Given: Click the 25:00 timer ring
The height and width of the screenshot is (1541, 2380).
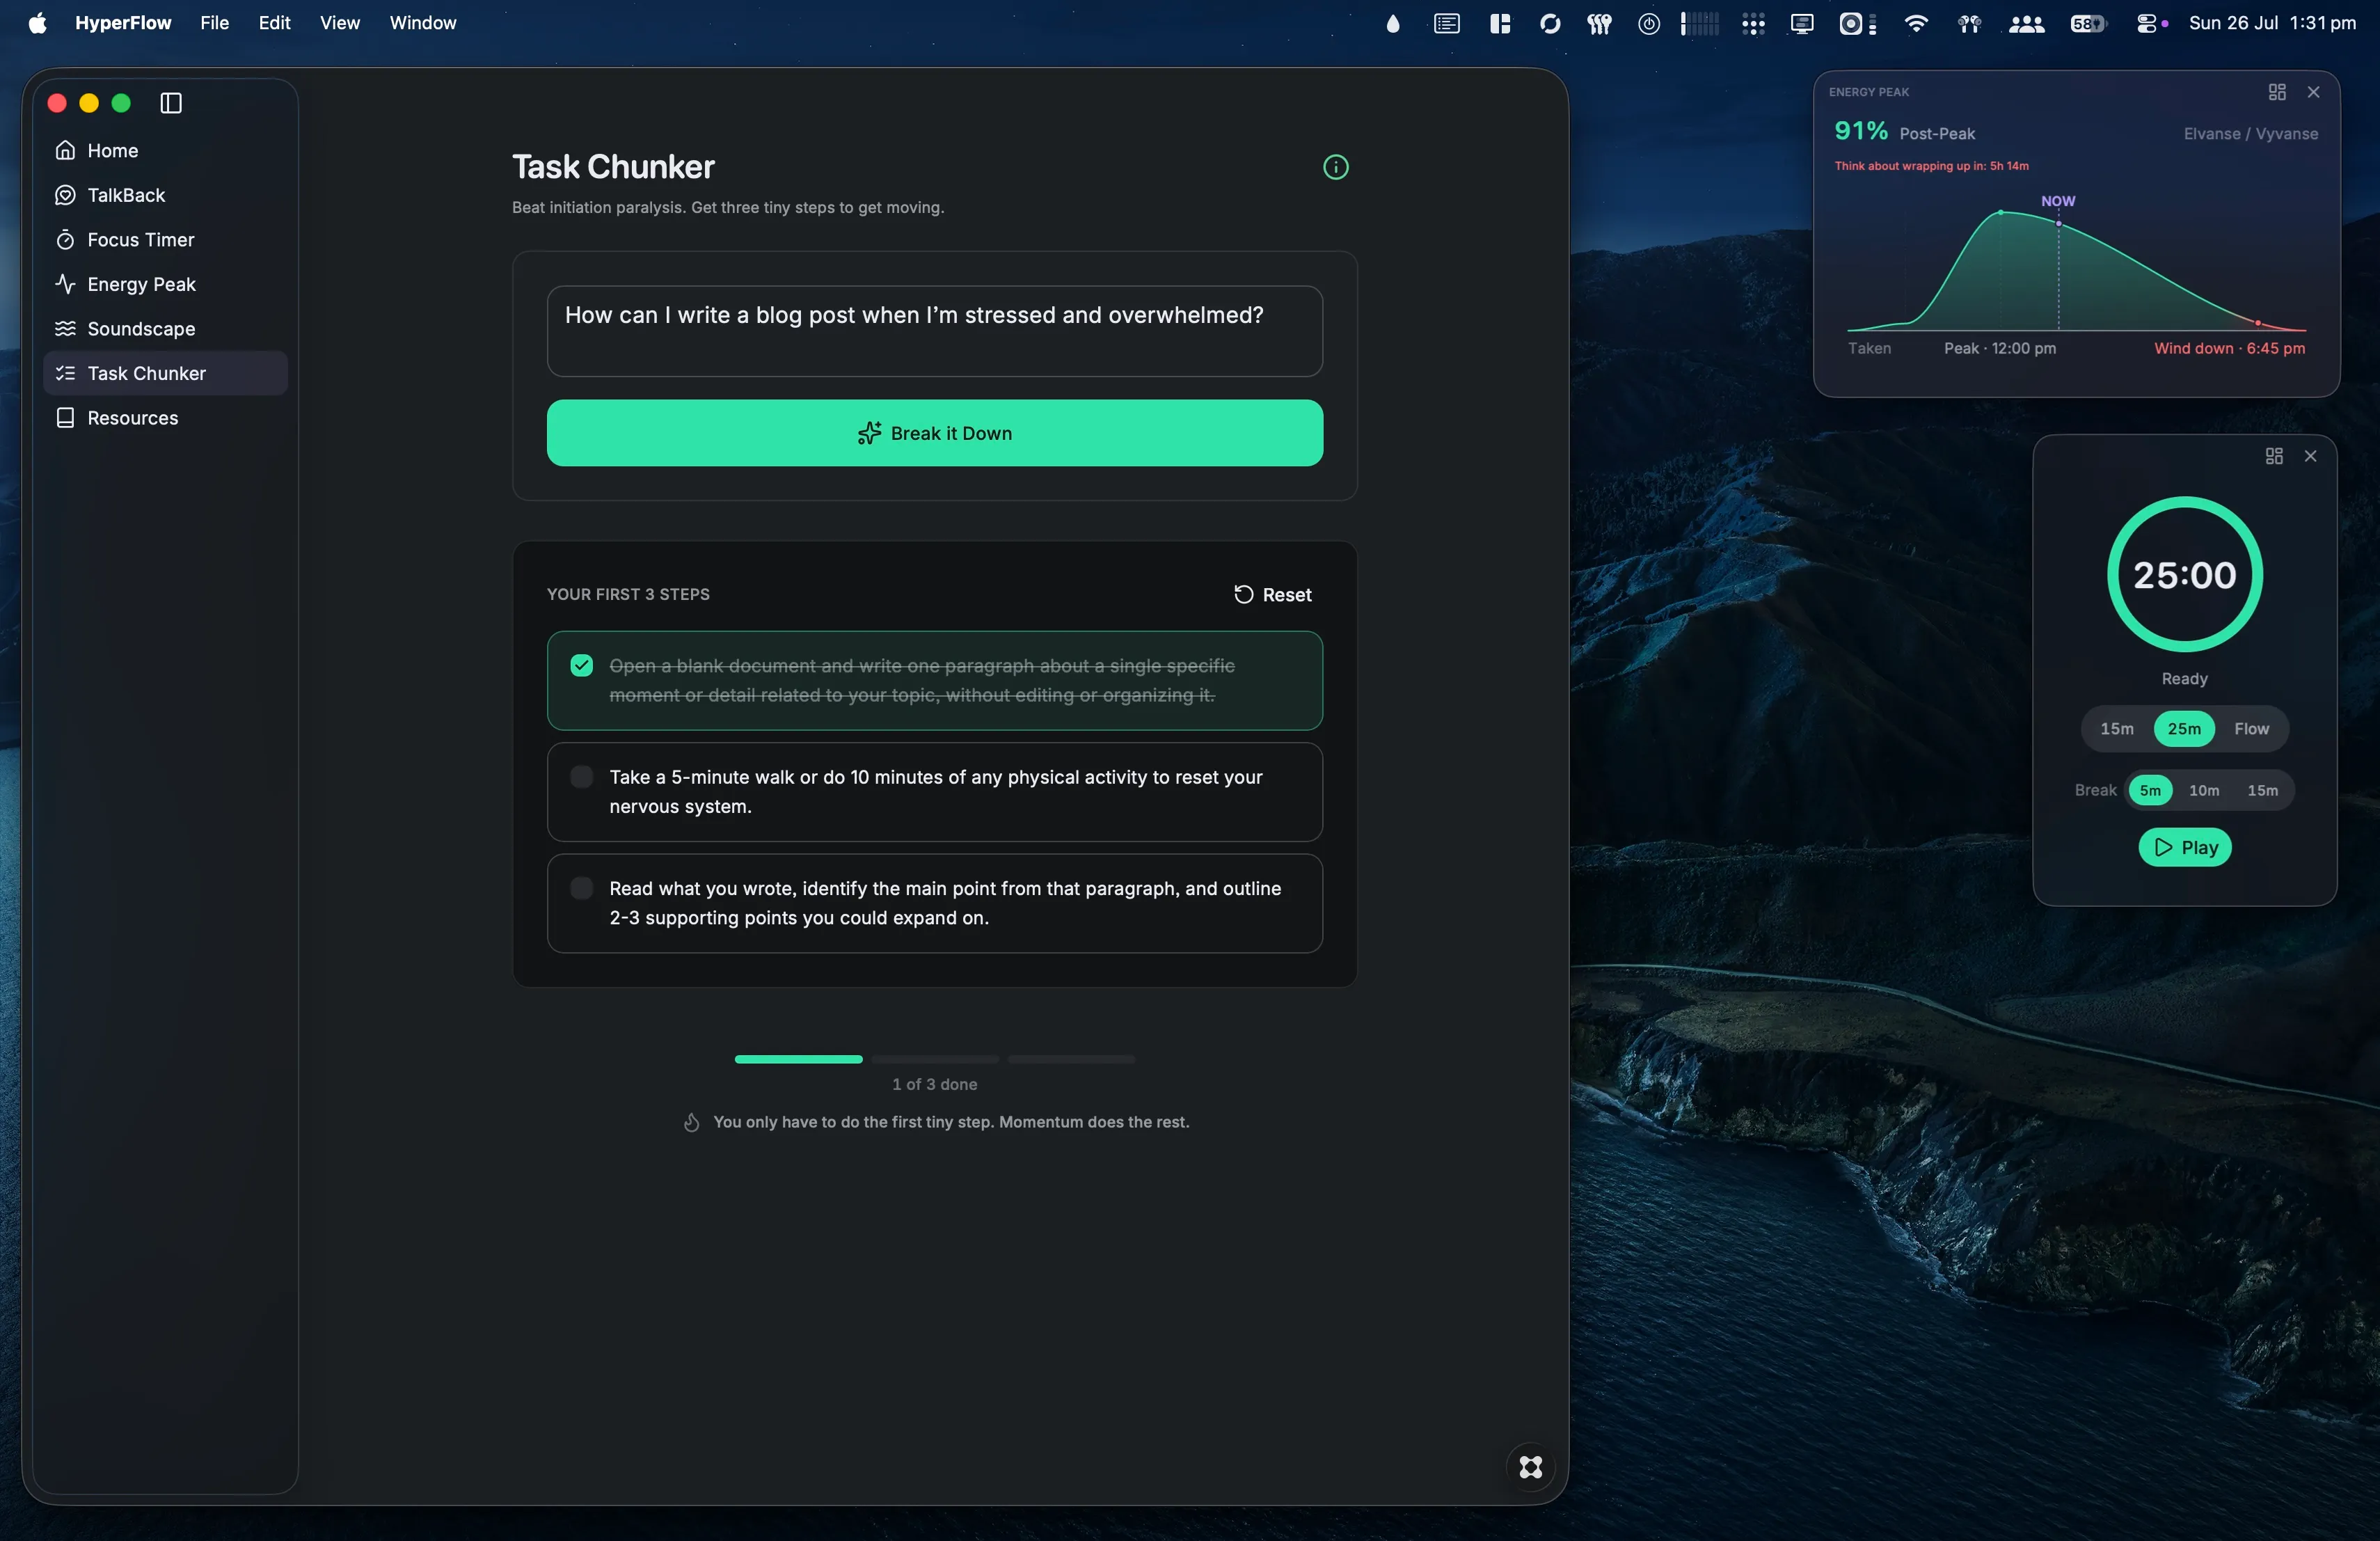Looking at the screenshot, I should pyautogui.click(x=2184, y=575).
